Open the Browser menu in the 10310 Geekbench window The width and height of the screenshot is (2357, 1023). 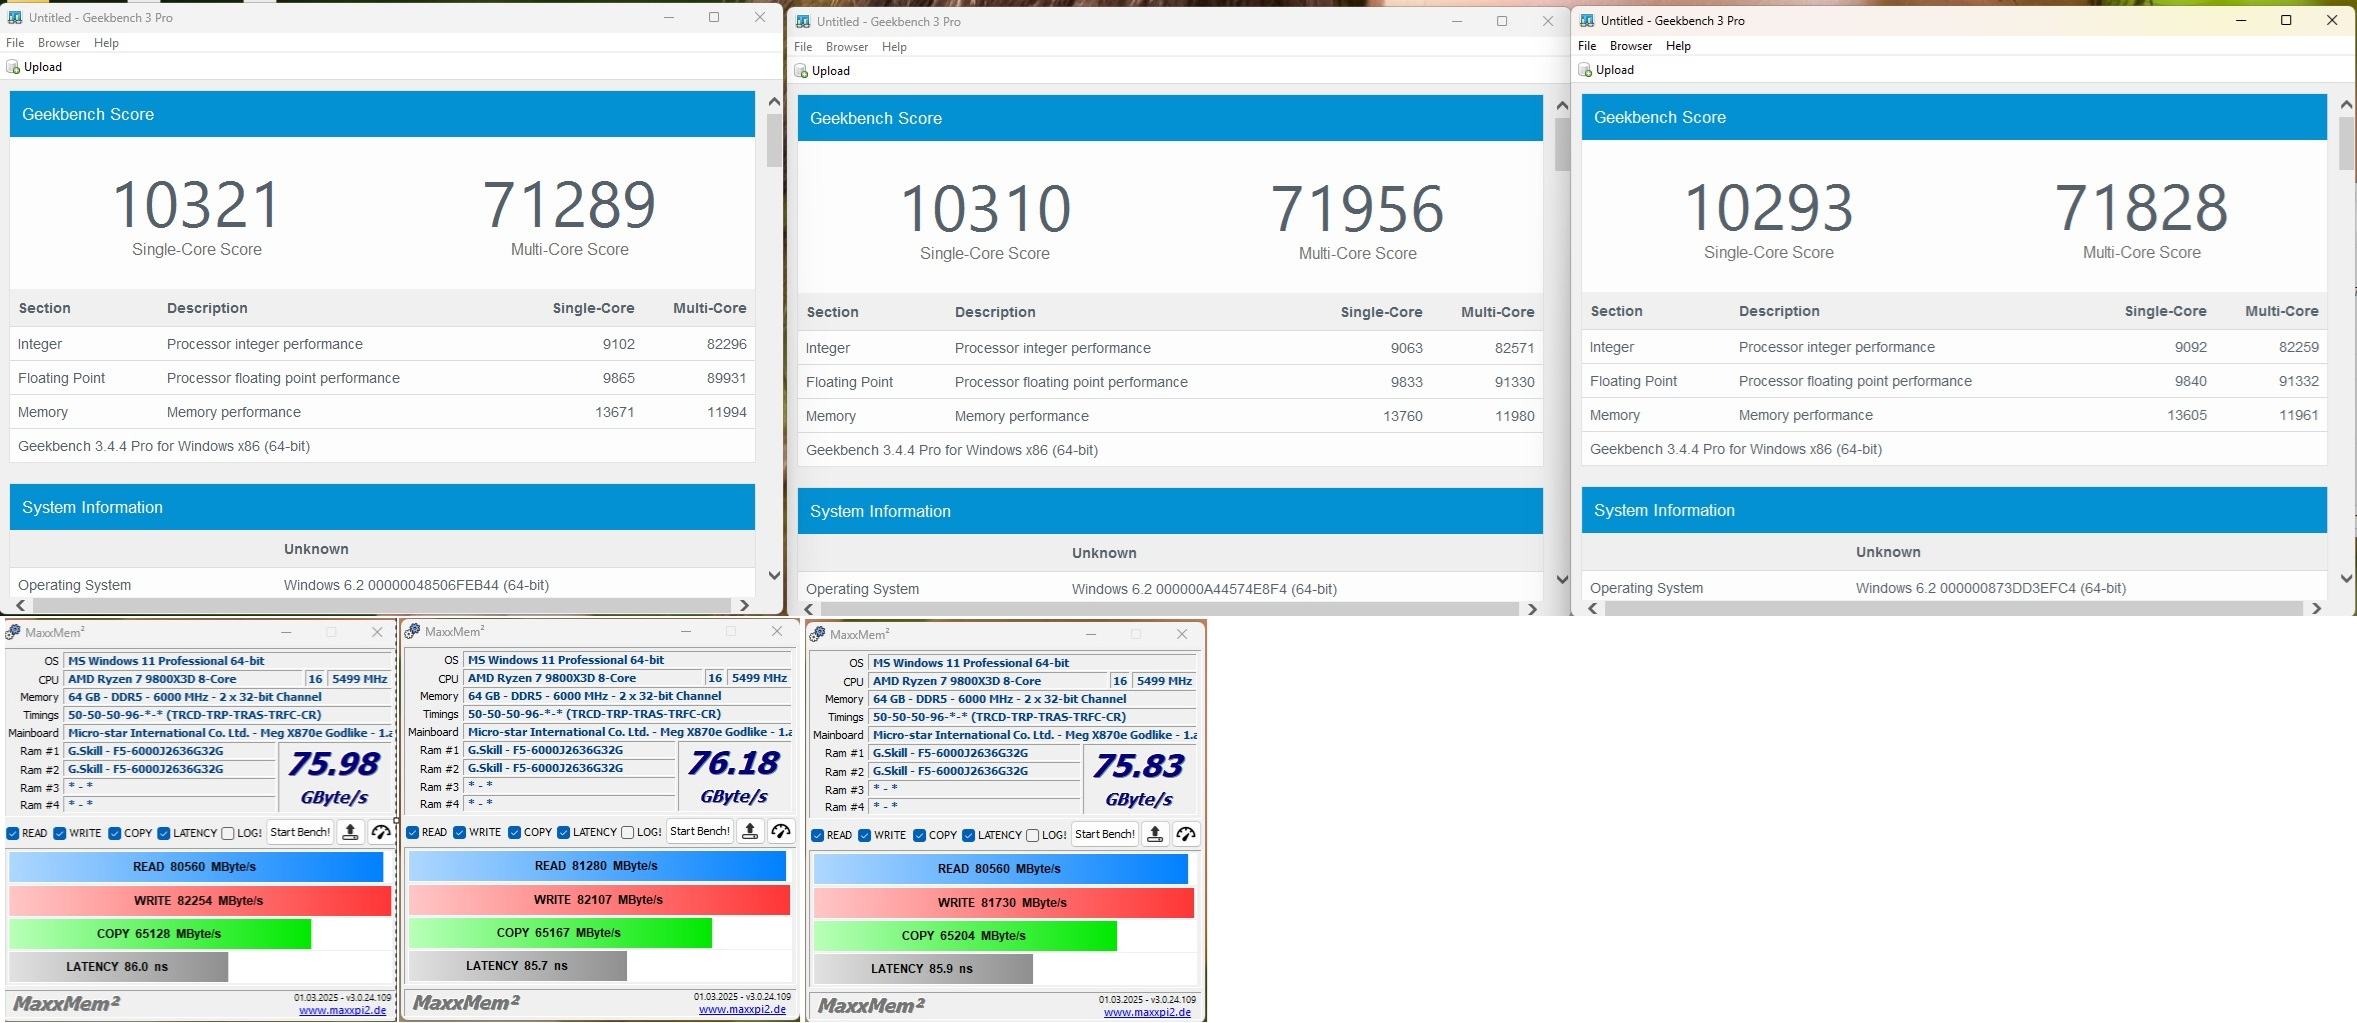[x=847, y=47]
